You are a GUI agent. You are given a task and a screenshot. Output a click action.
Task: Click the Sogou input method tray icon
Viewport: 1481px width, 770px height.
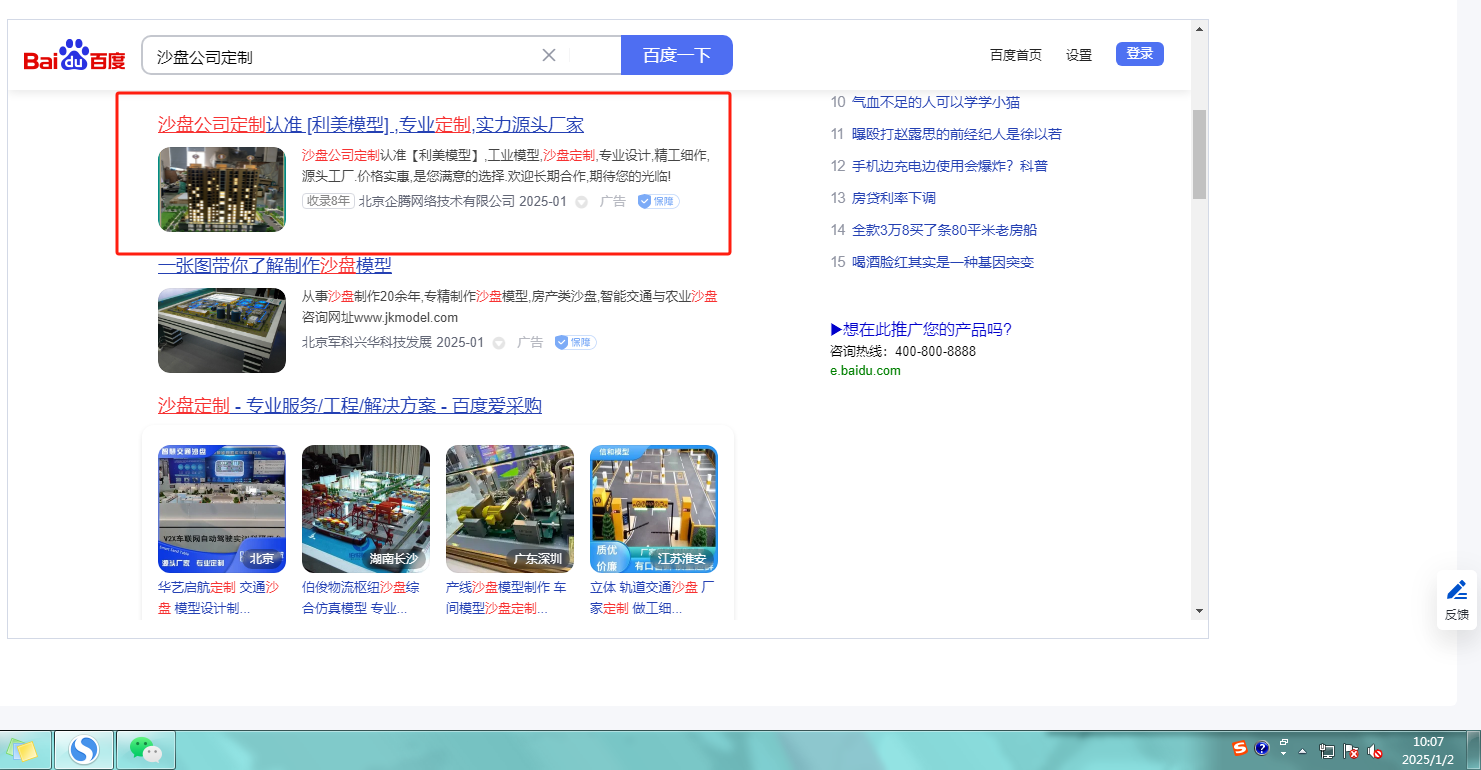[1240, 748]
